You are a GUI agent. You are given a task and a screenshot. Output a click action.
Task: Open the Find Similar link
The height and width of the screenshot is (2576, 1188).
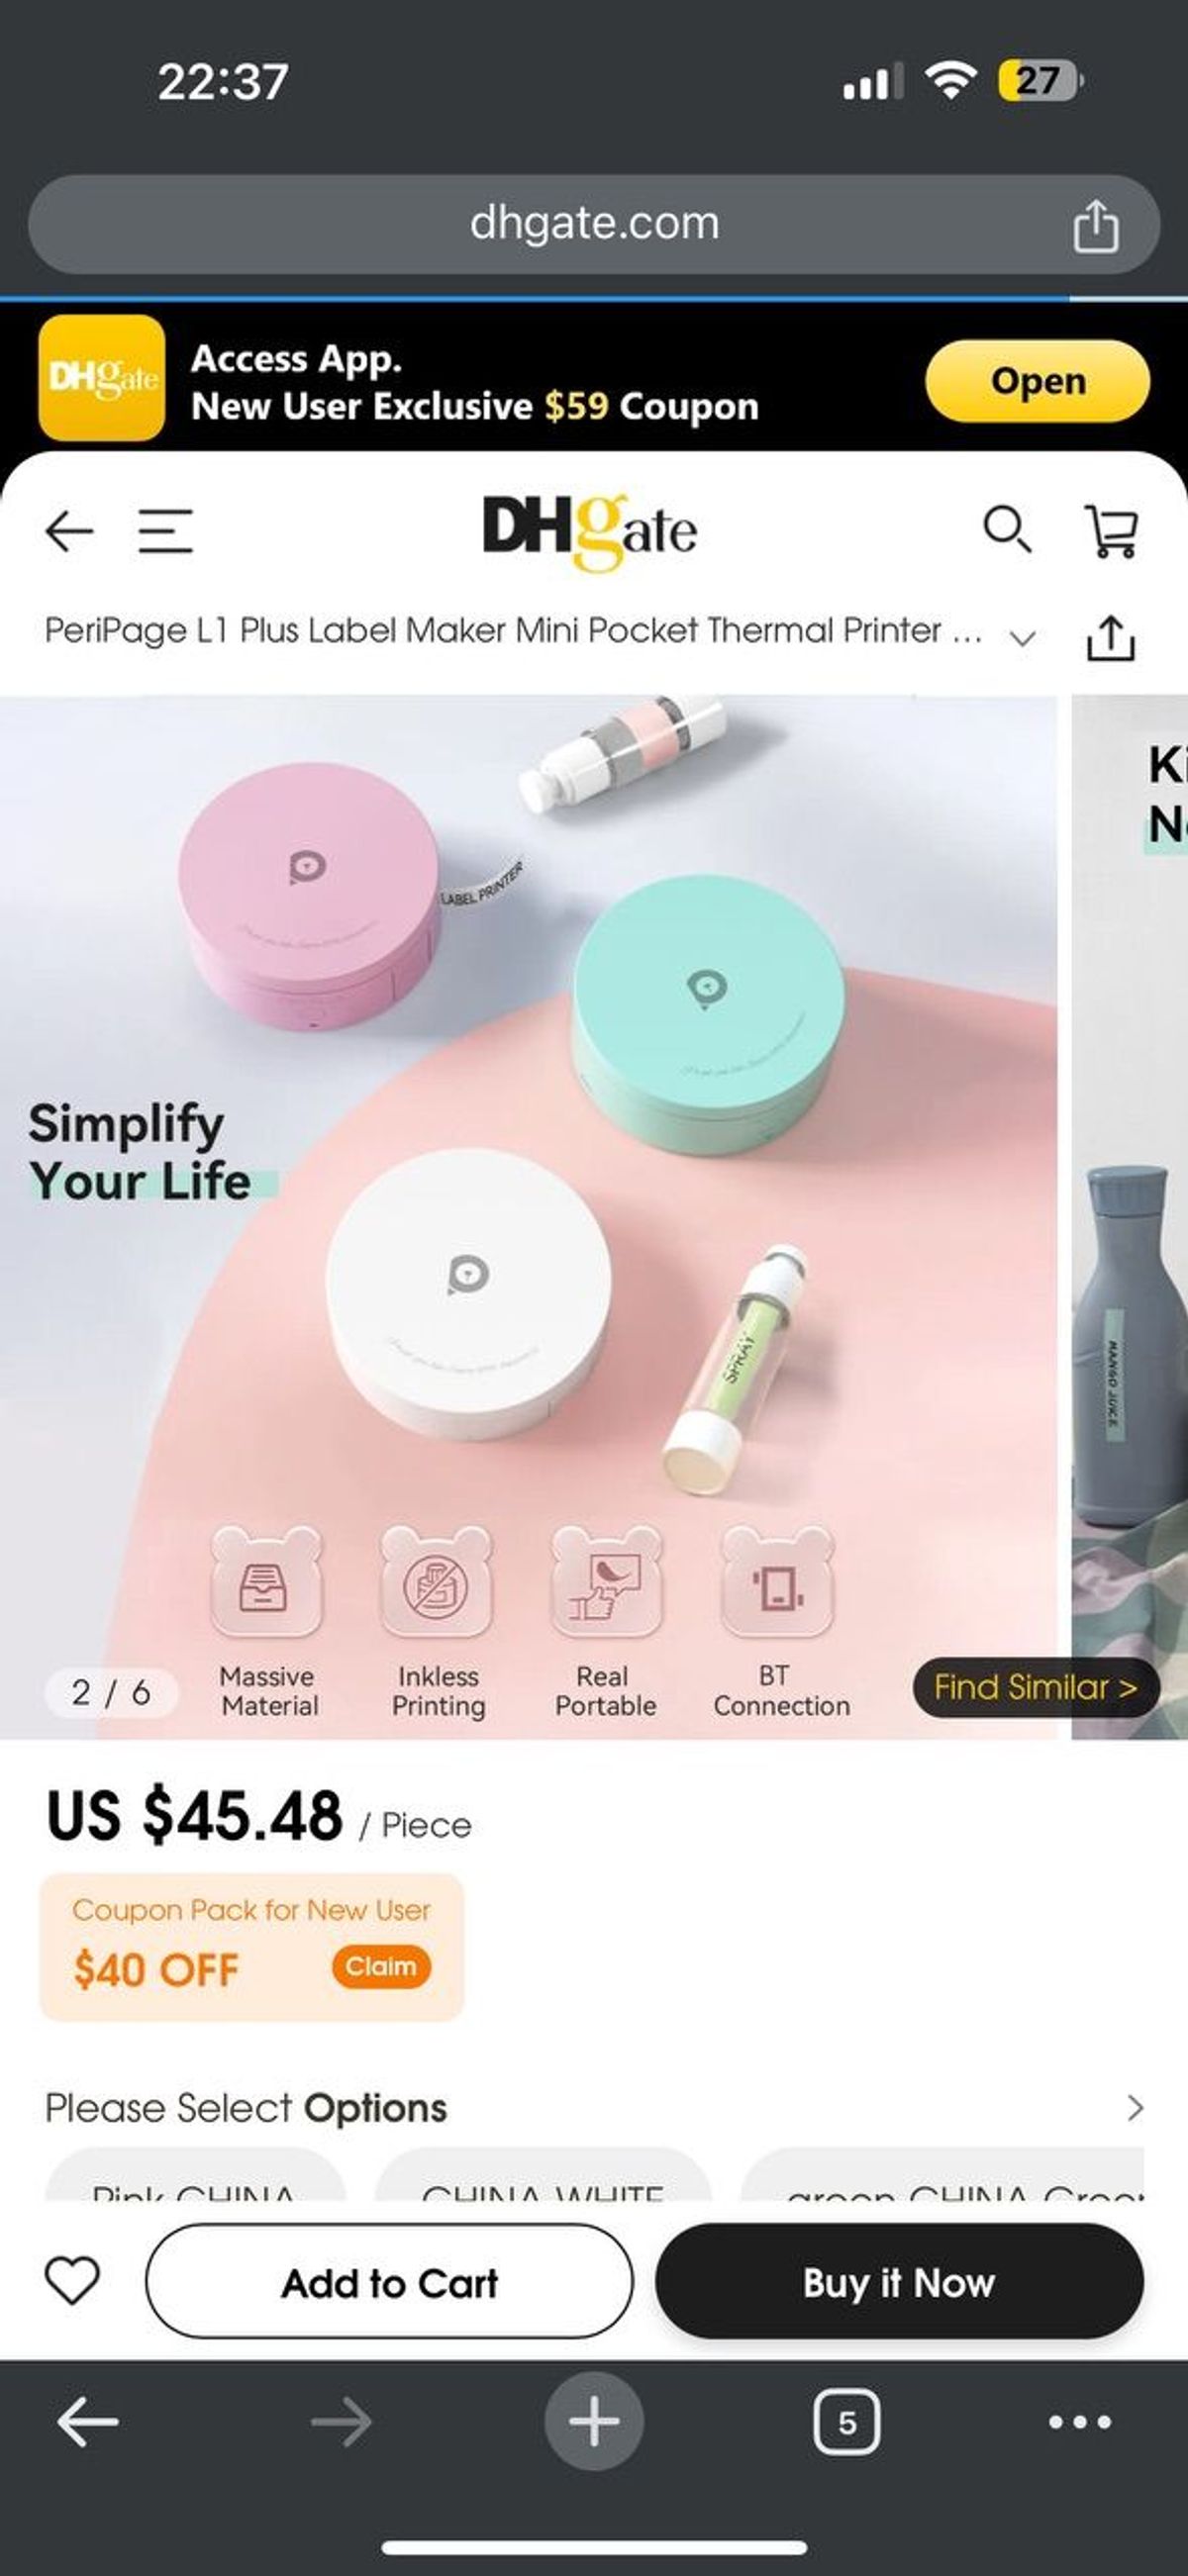[1036, 1687]
